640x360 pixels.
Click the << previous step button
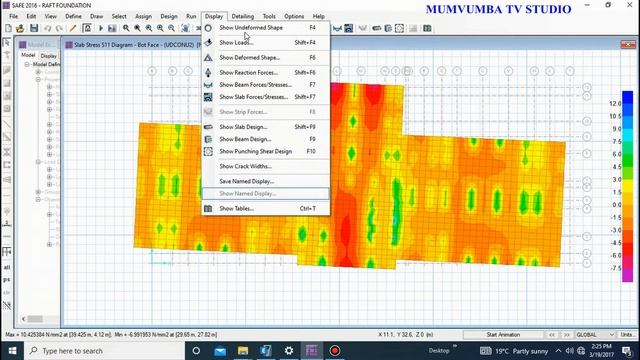coord(552,335)
